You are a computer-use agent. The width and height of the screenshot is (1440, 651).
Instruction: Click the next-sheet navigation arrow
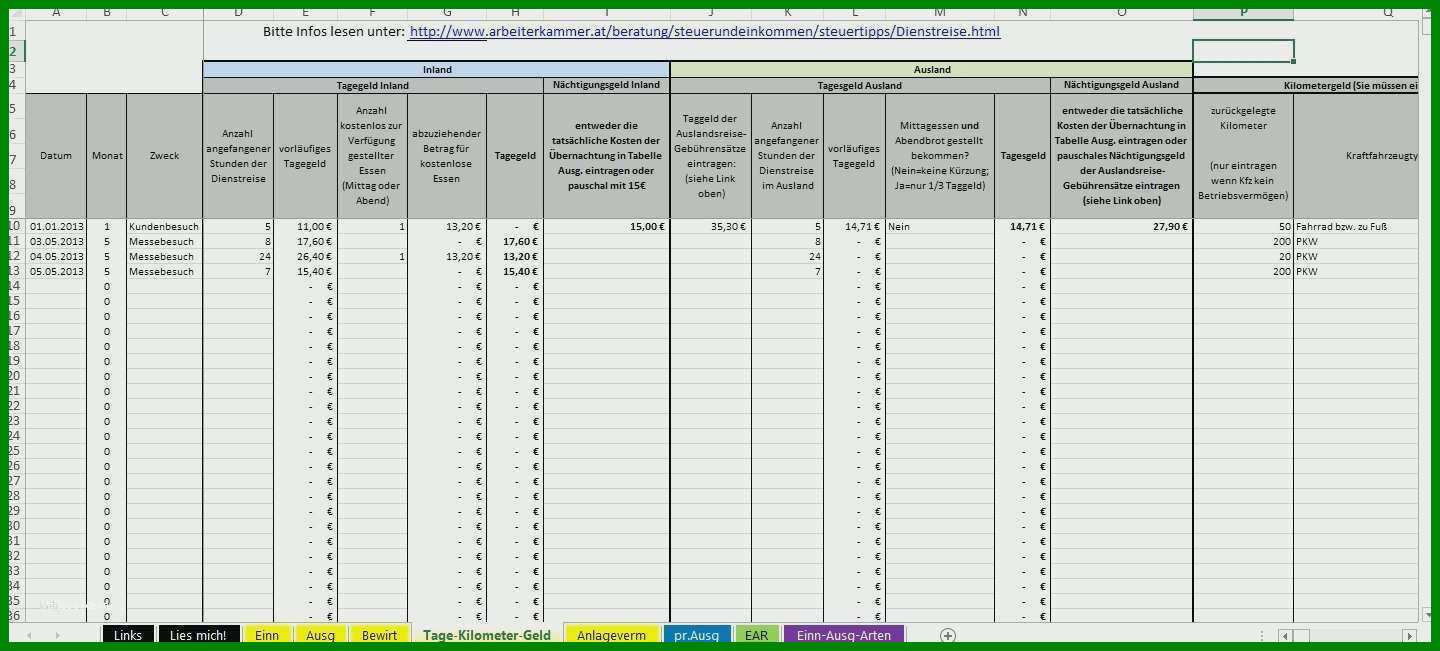[57, 635]
